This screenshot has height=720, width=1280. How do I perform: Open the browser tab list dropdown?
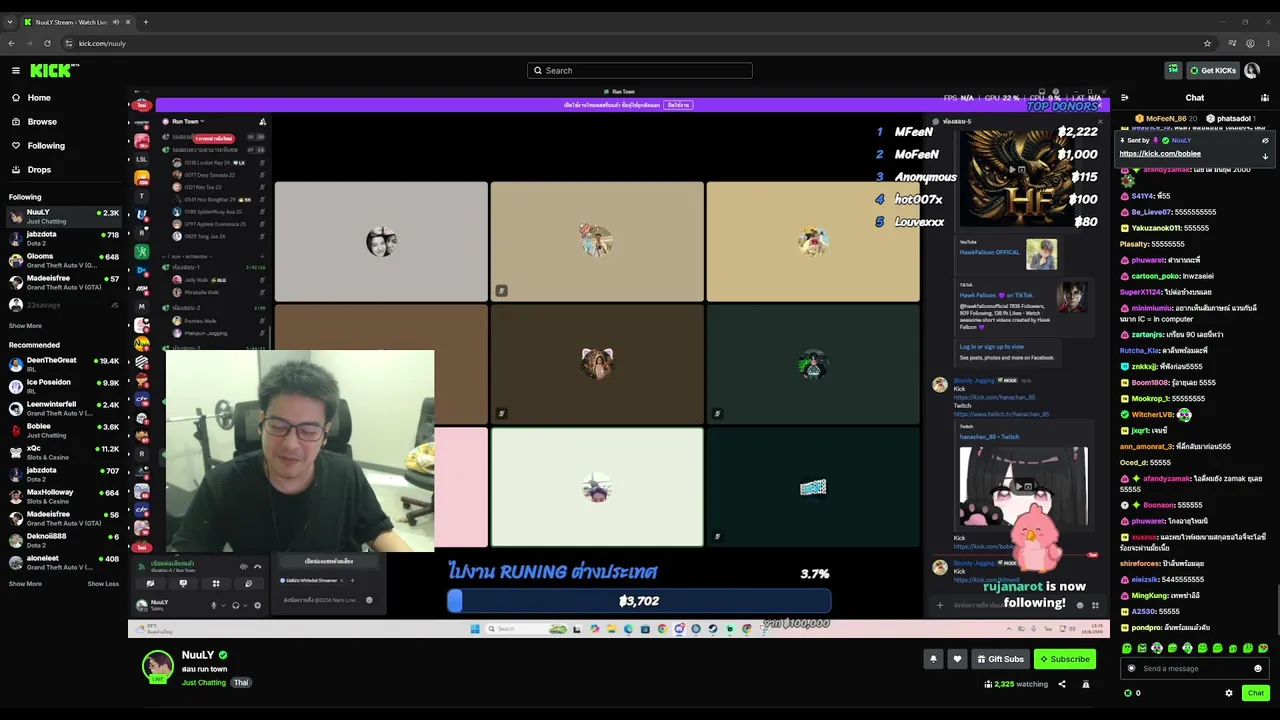pyautogui.click(x=10, y=22)
